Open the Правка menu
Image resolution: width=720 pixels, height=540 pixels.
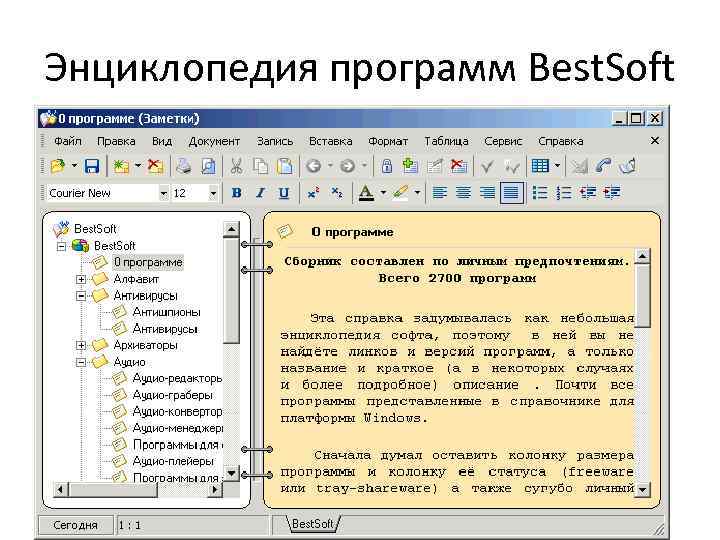pos(116,141)
